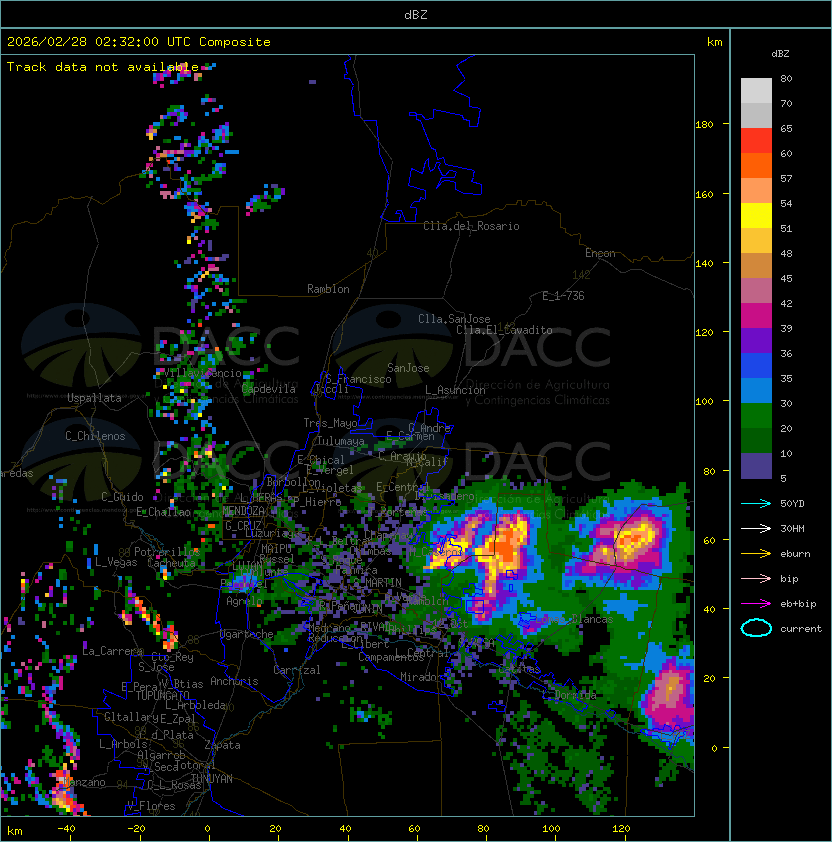Click 'Track data not available' message
The width and height of the screenshot is (832, 842).
(x=103, y=67)
